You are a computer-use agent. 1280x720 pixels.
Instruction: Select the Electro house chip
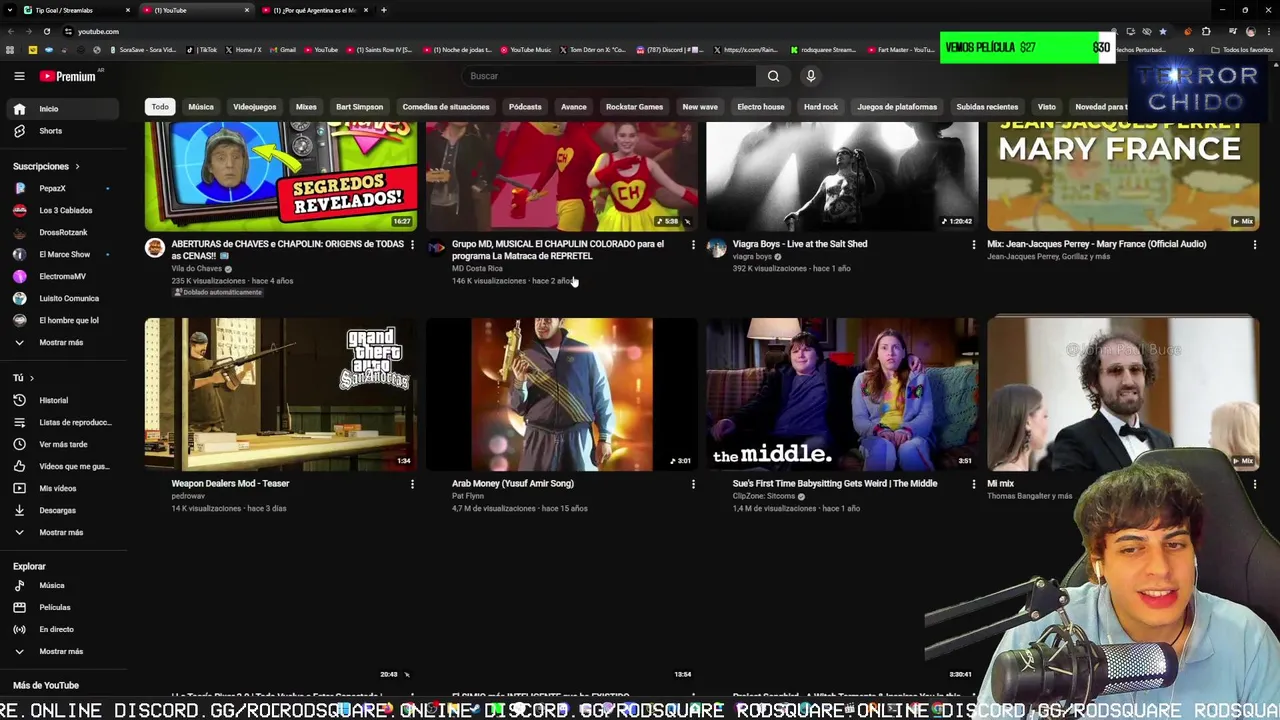click(761, 107)
